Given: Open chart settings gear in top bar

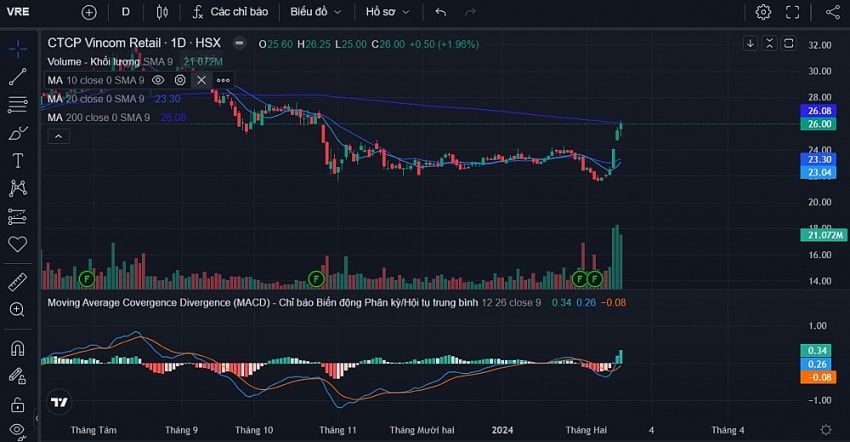Looking at the screenshot, I should point(763,12).
